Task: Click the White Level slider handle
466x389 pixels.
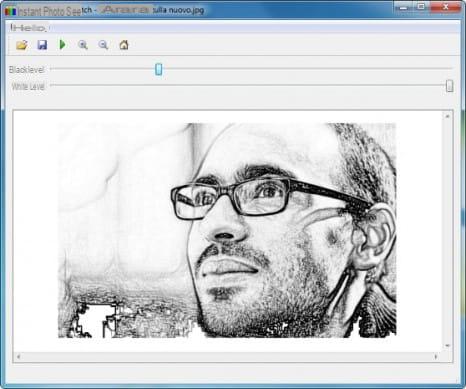Action: pyautogui.click(x=449, y=86)
